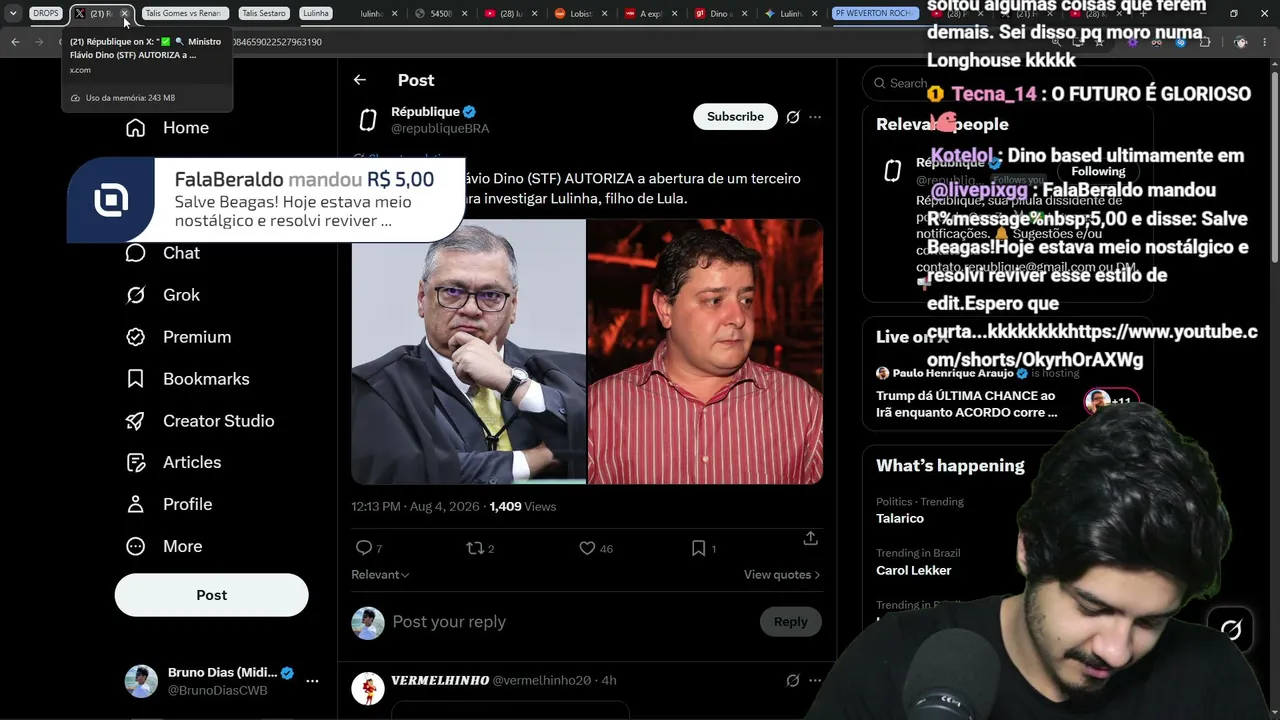Click the search magnifier icon
Screen dimensions: 1280x720
click(879, 84)
